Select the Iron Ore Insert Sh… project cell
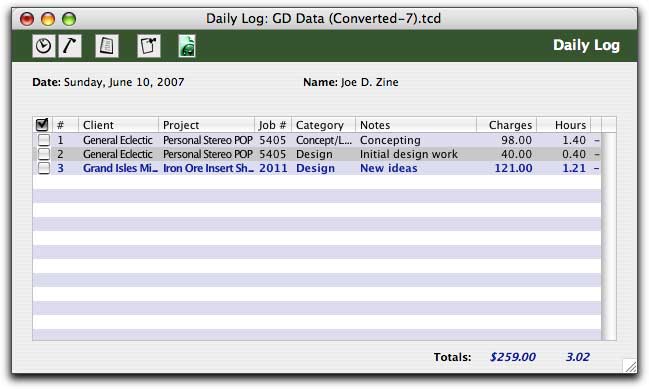The image size is (649, 389). point(208,168)
